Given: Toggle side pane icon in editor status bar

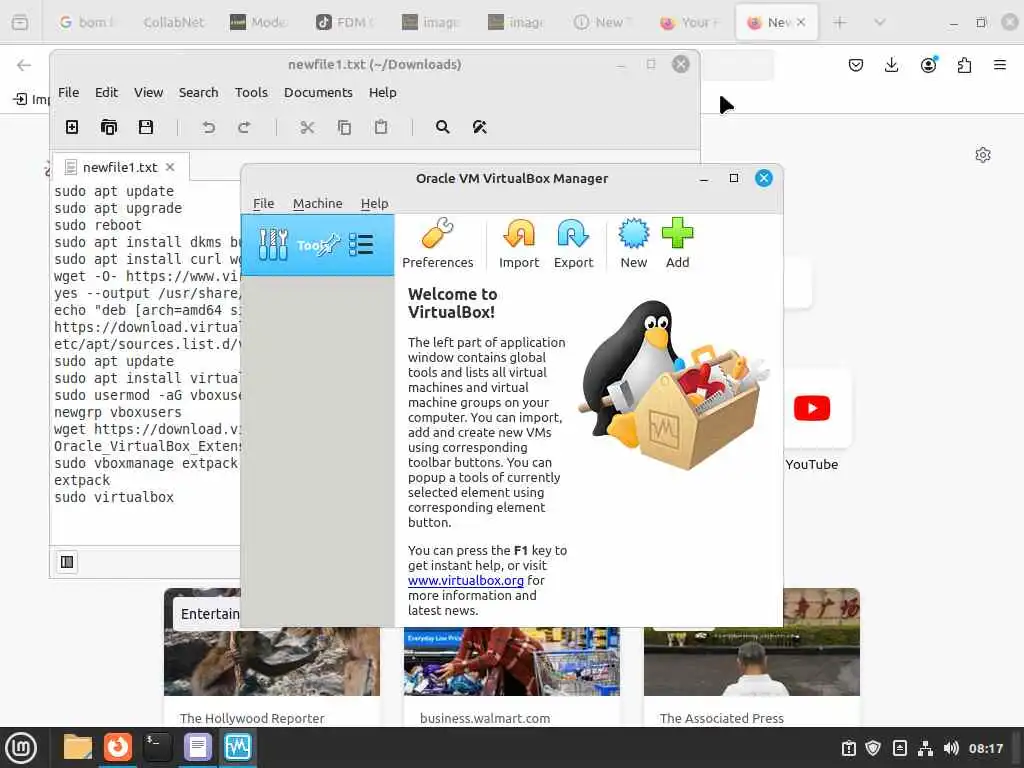Looking at the screenshot, I should click(x=67, y=562).
